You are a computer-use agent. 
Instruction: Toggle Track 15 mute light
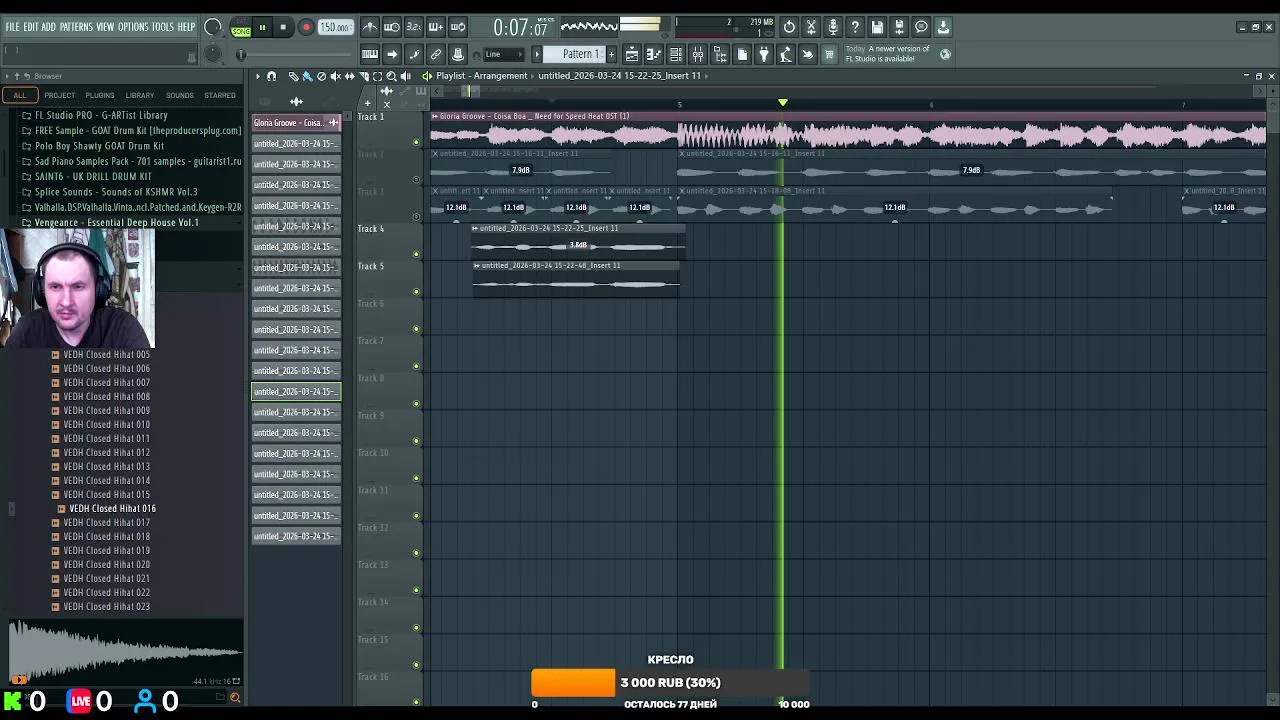pyautogui.click(x=417, y=665)
